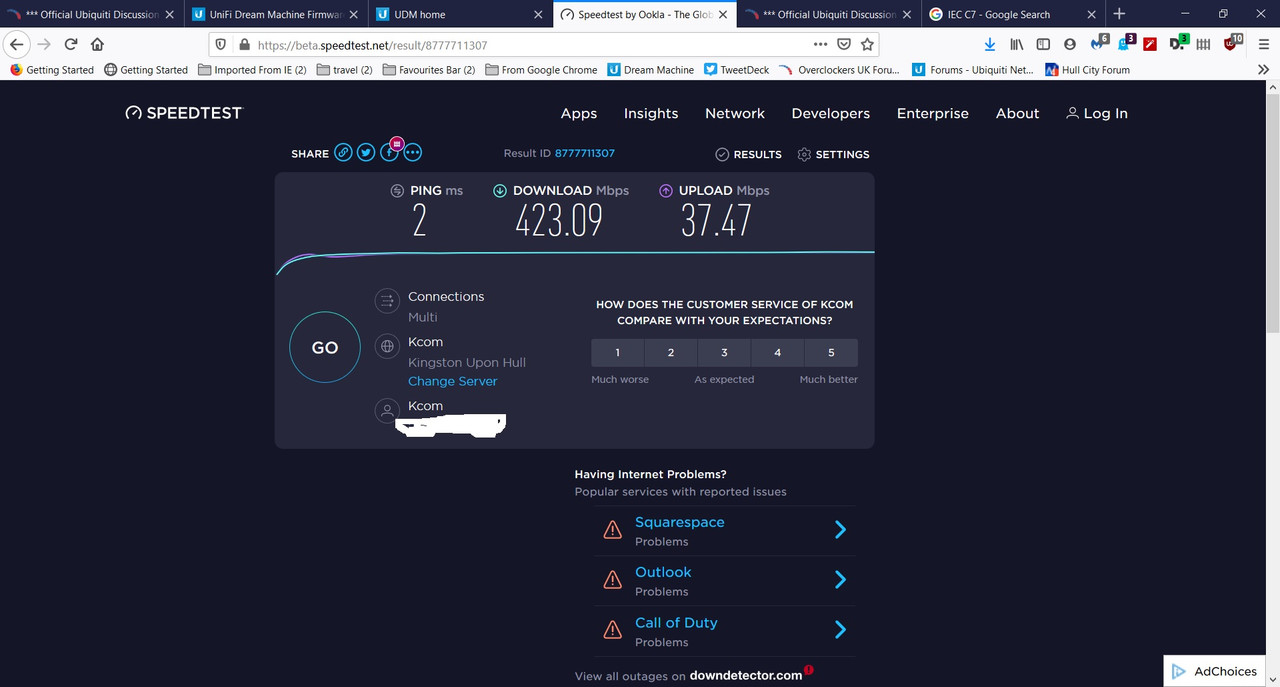1280x687 pixels.
Task: Expand Squarespace problems arrow
Action: 840,530
